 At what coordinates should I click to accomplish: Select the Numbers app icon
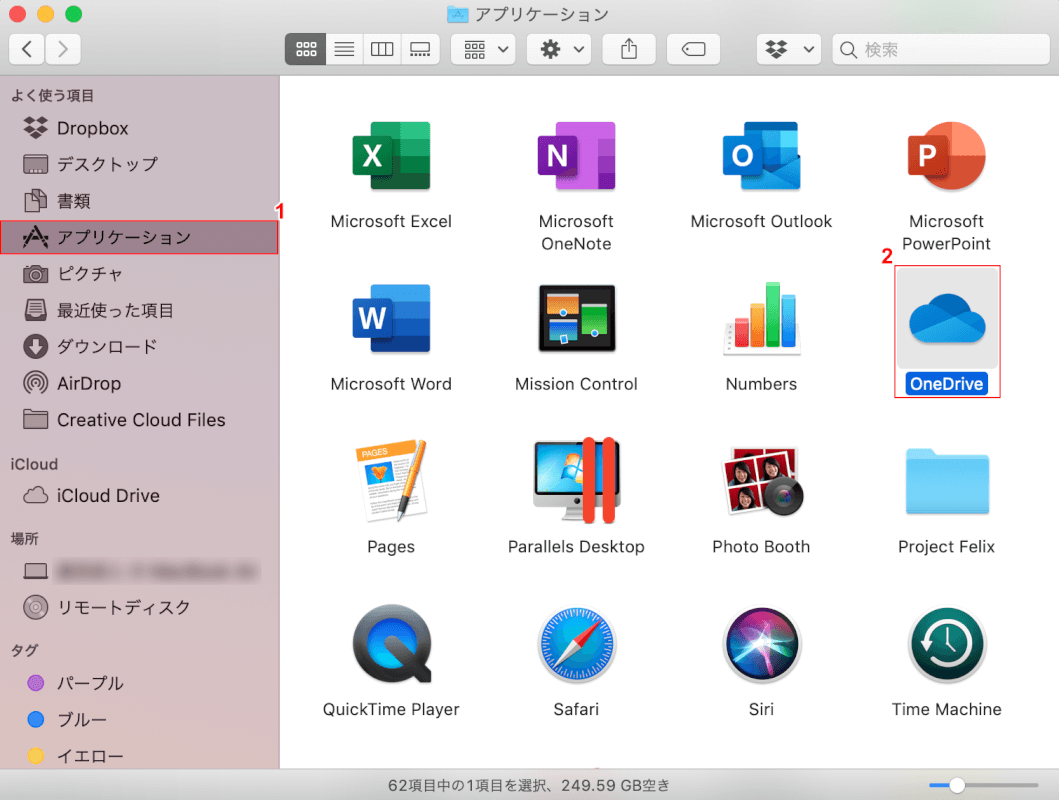pos(761,319)
